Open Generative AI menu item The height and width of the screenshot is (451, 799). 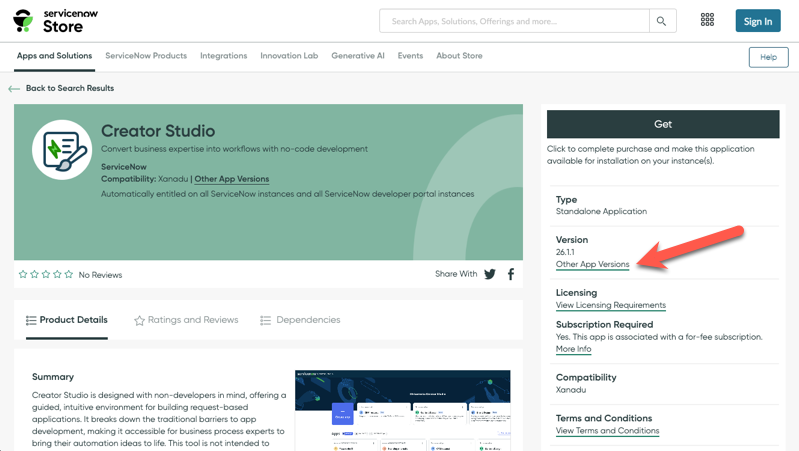358,56
